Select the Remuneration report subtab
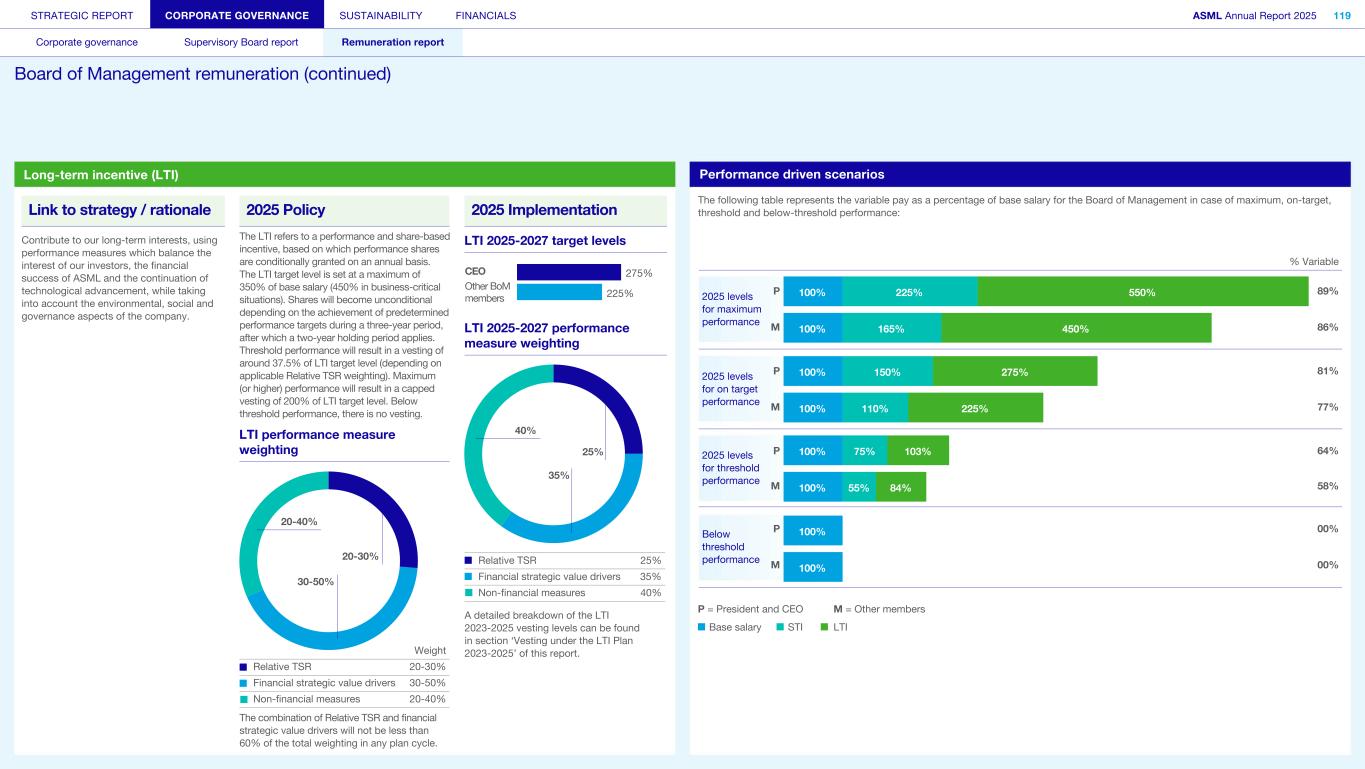This screenshot has width=1365, height=769. point(392,42)
